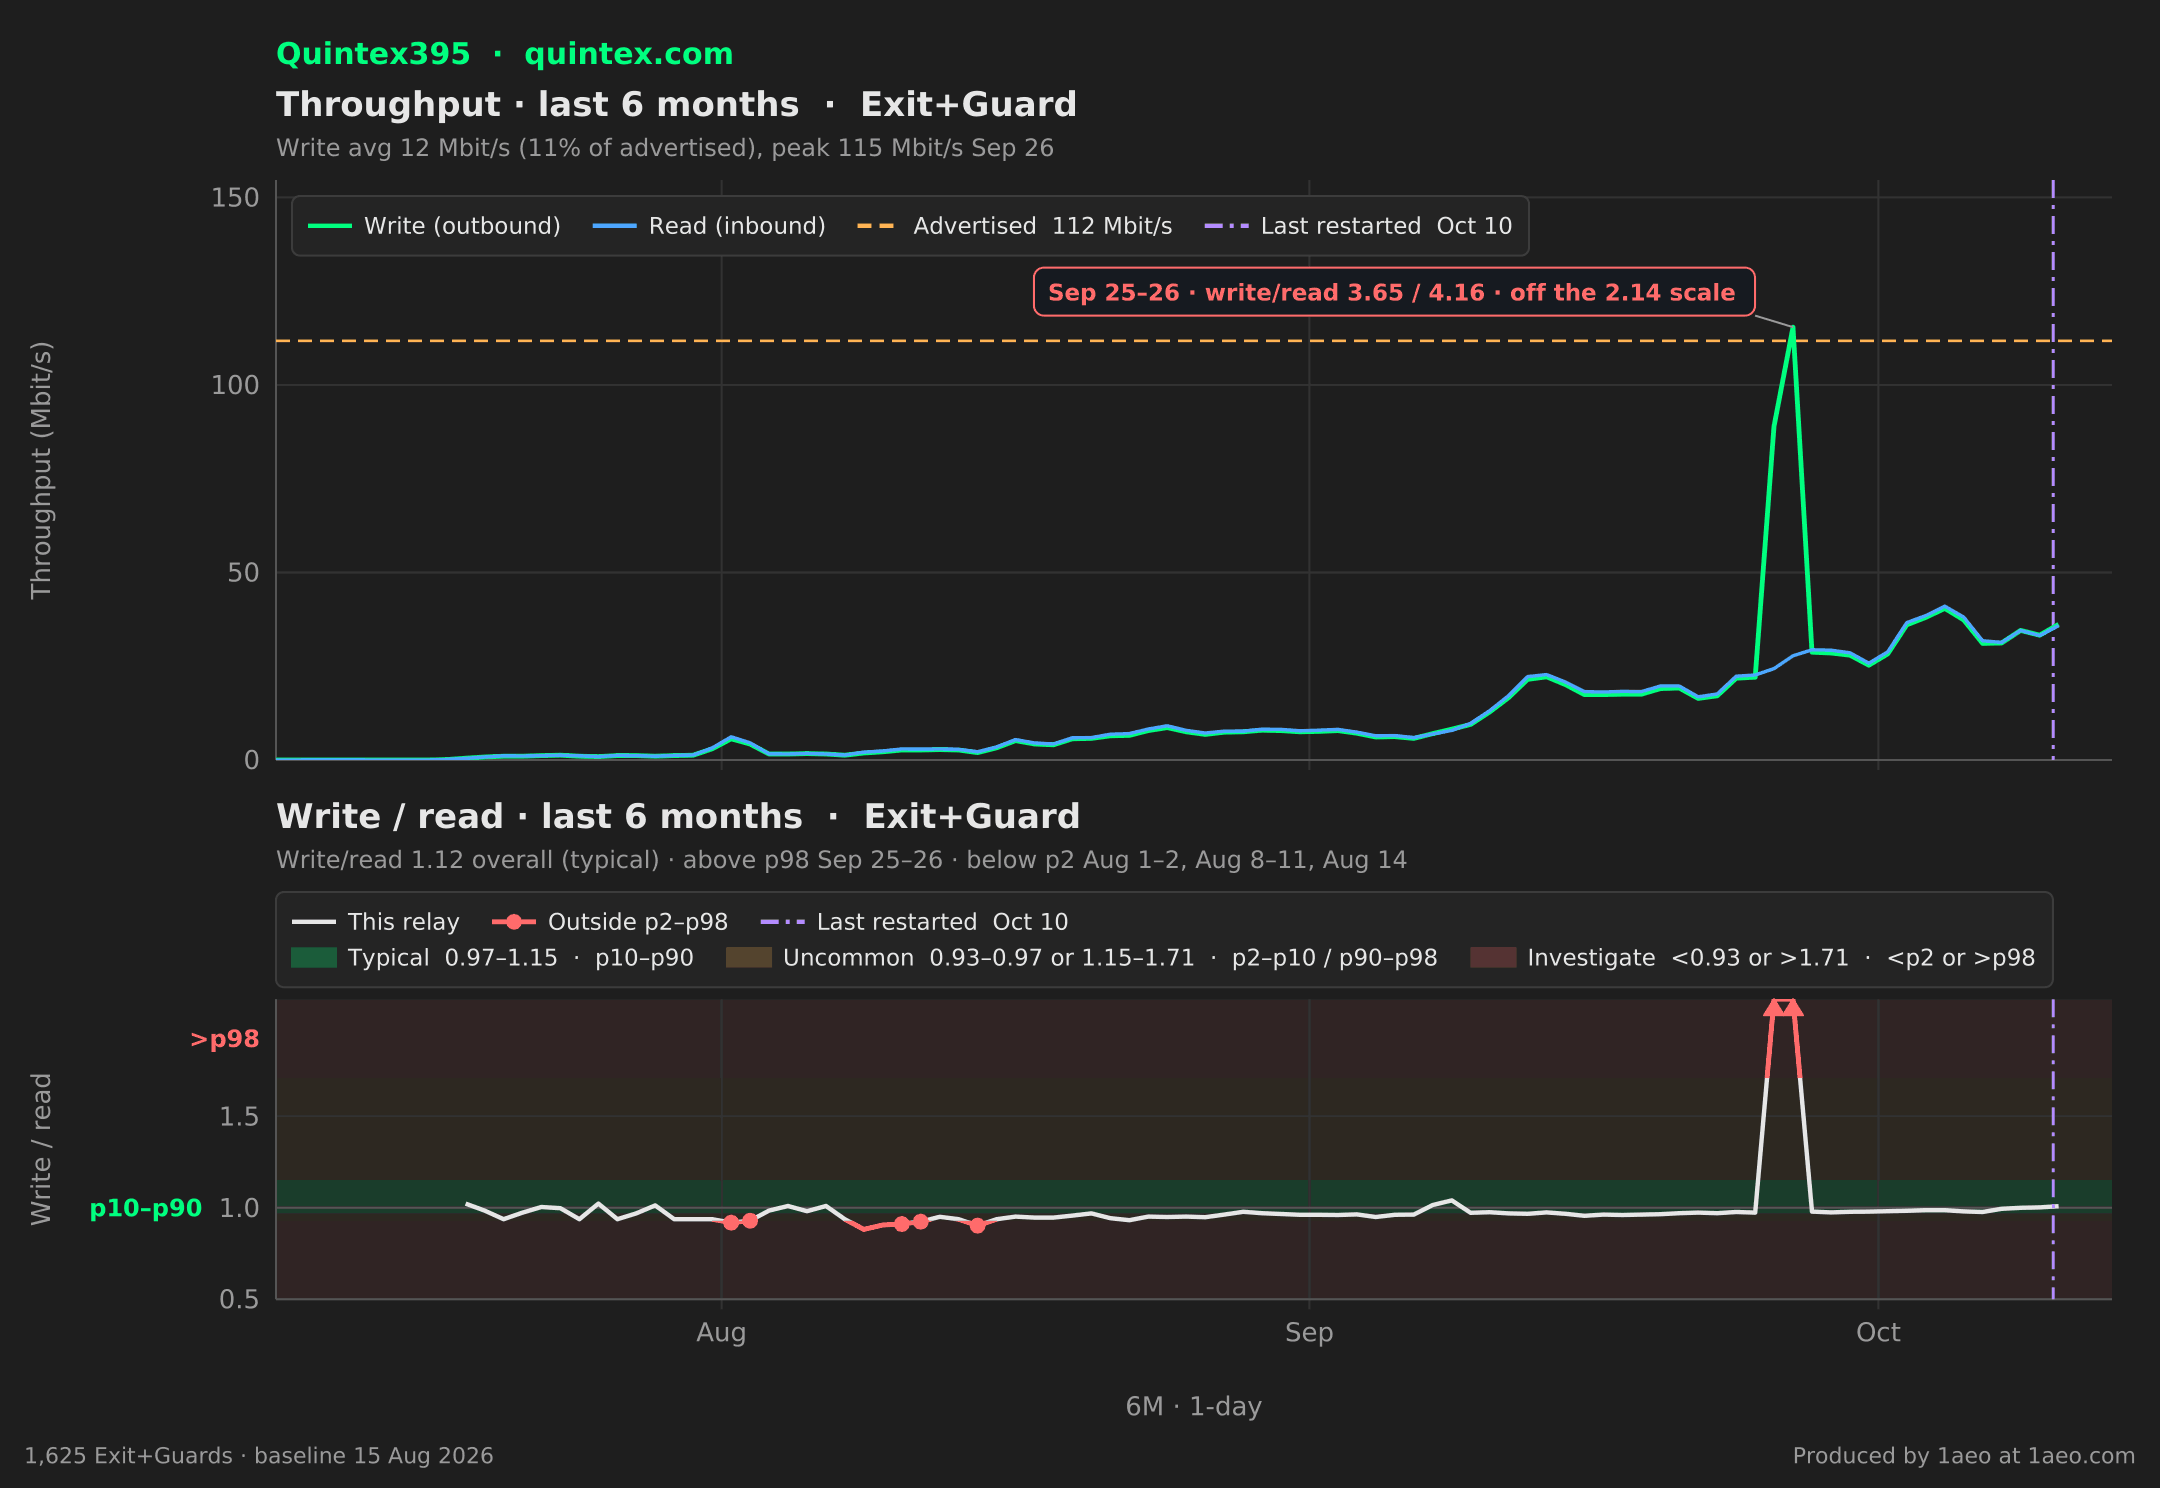Click the brown Uncommon swatch in the legend
The height and width of the screenshot is (1488, 2160).
(x=749, y=958)
